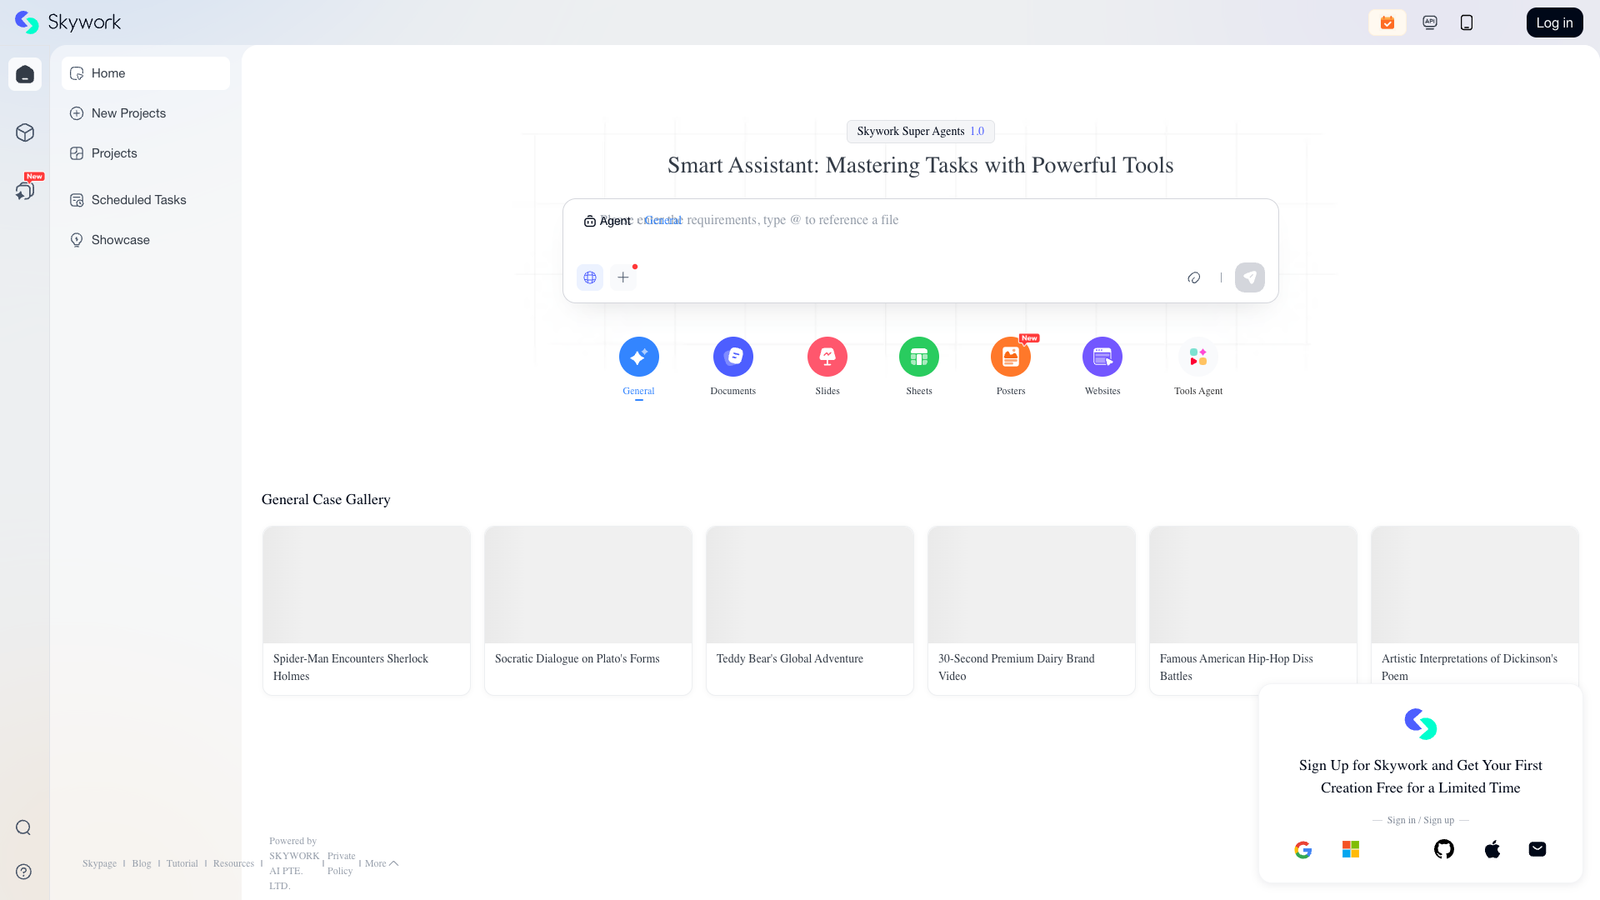The height and width of the screenshot is (900, 1600).
Task: Open the Tutorial footer link
Action: pyautogui.click(x=182, y=864)
